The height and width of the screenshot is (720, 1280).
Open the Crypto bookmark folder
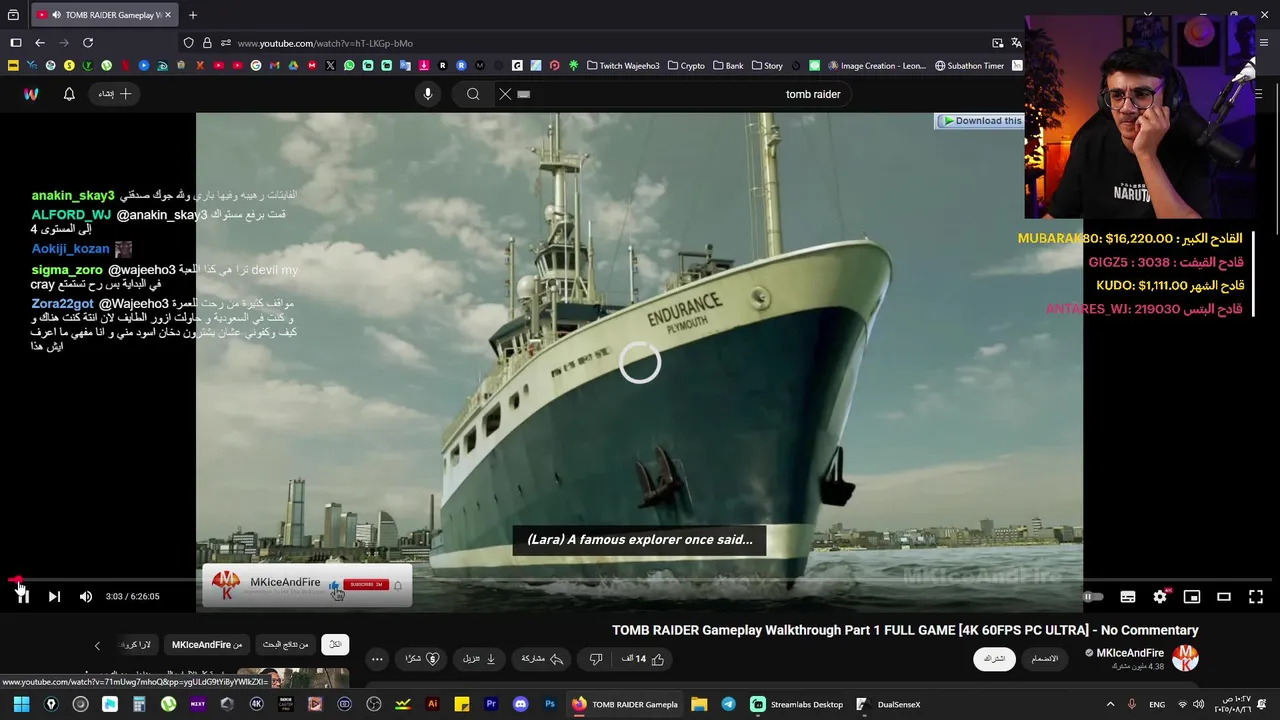686,66
